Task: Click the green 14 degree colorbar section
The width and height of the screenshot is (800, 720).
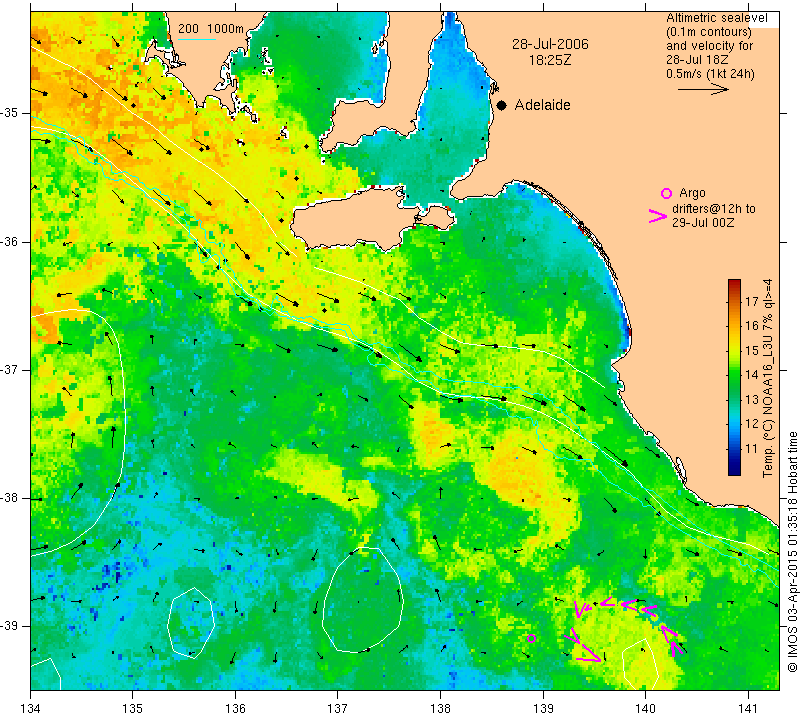Action: click(x=734, y=375)
